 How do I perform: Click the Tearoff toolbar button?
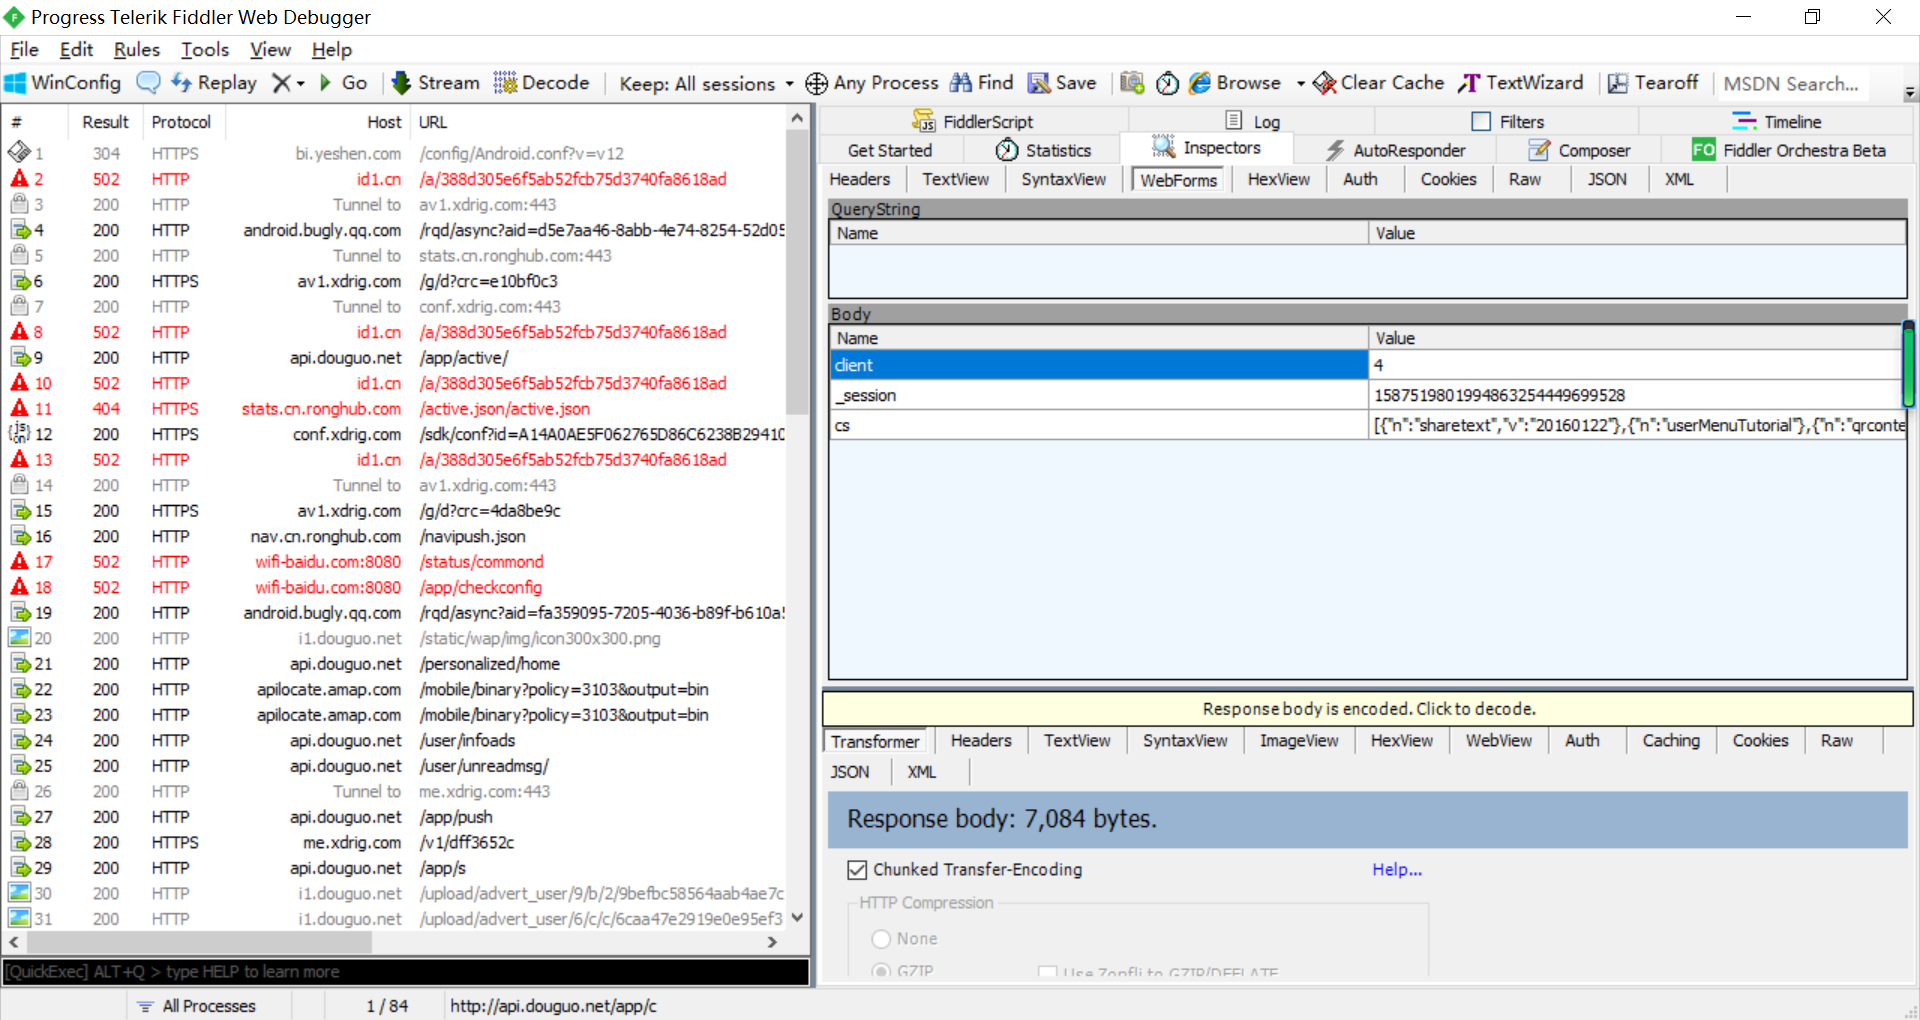(1653, 83)
